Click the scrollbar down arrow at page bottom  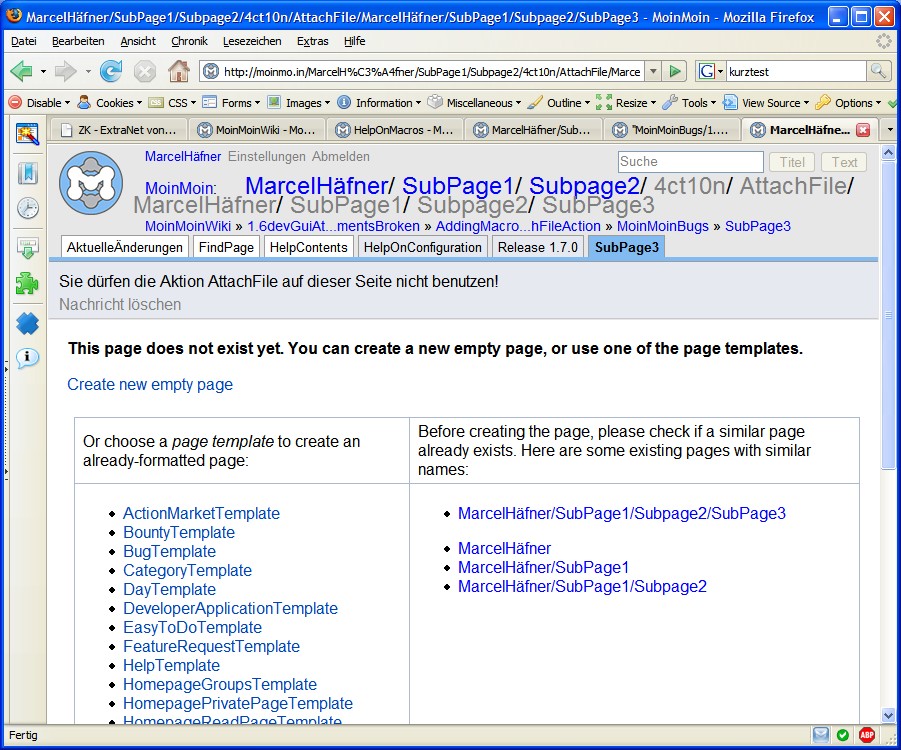[888, 715]
